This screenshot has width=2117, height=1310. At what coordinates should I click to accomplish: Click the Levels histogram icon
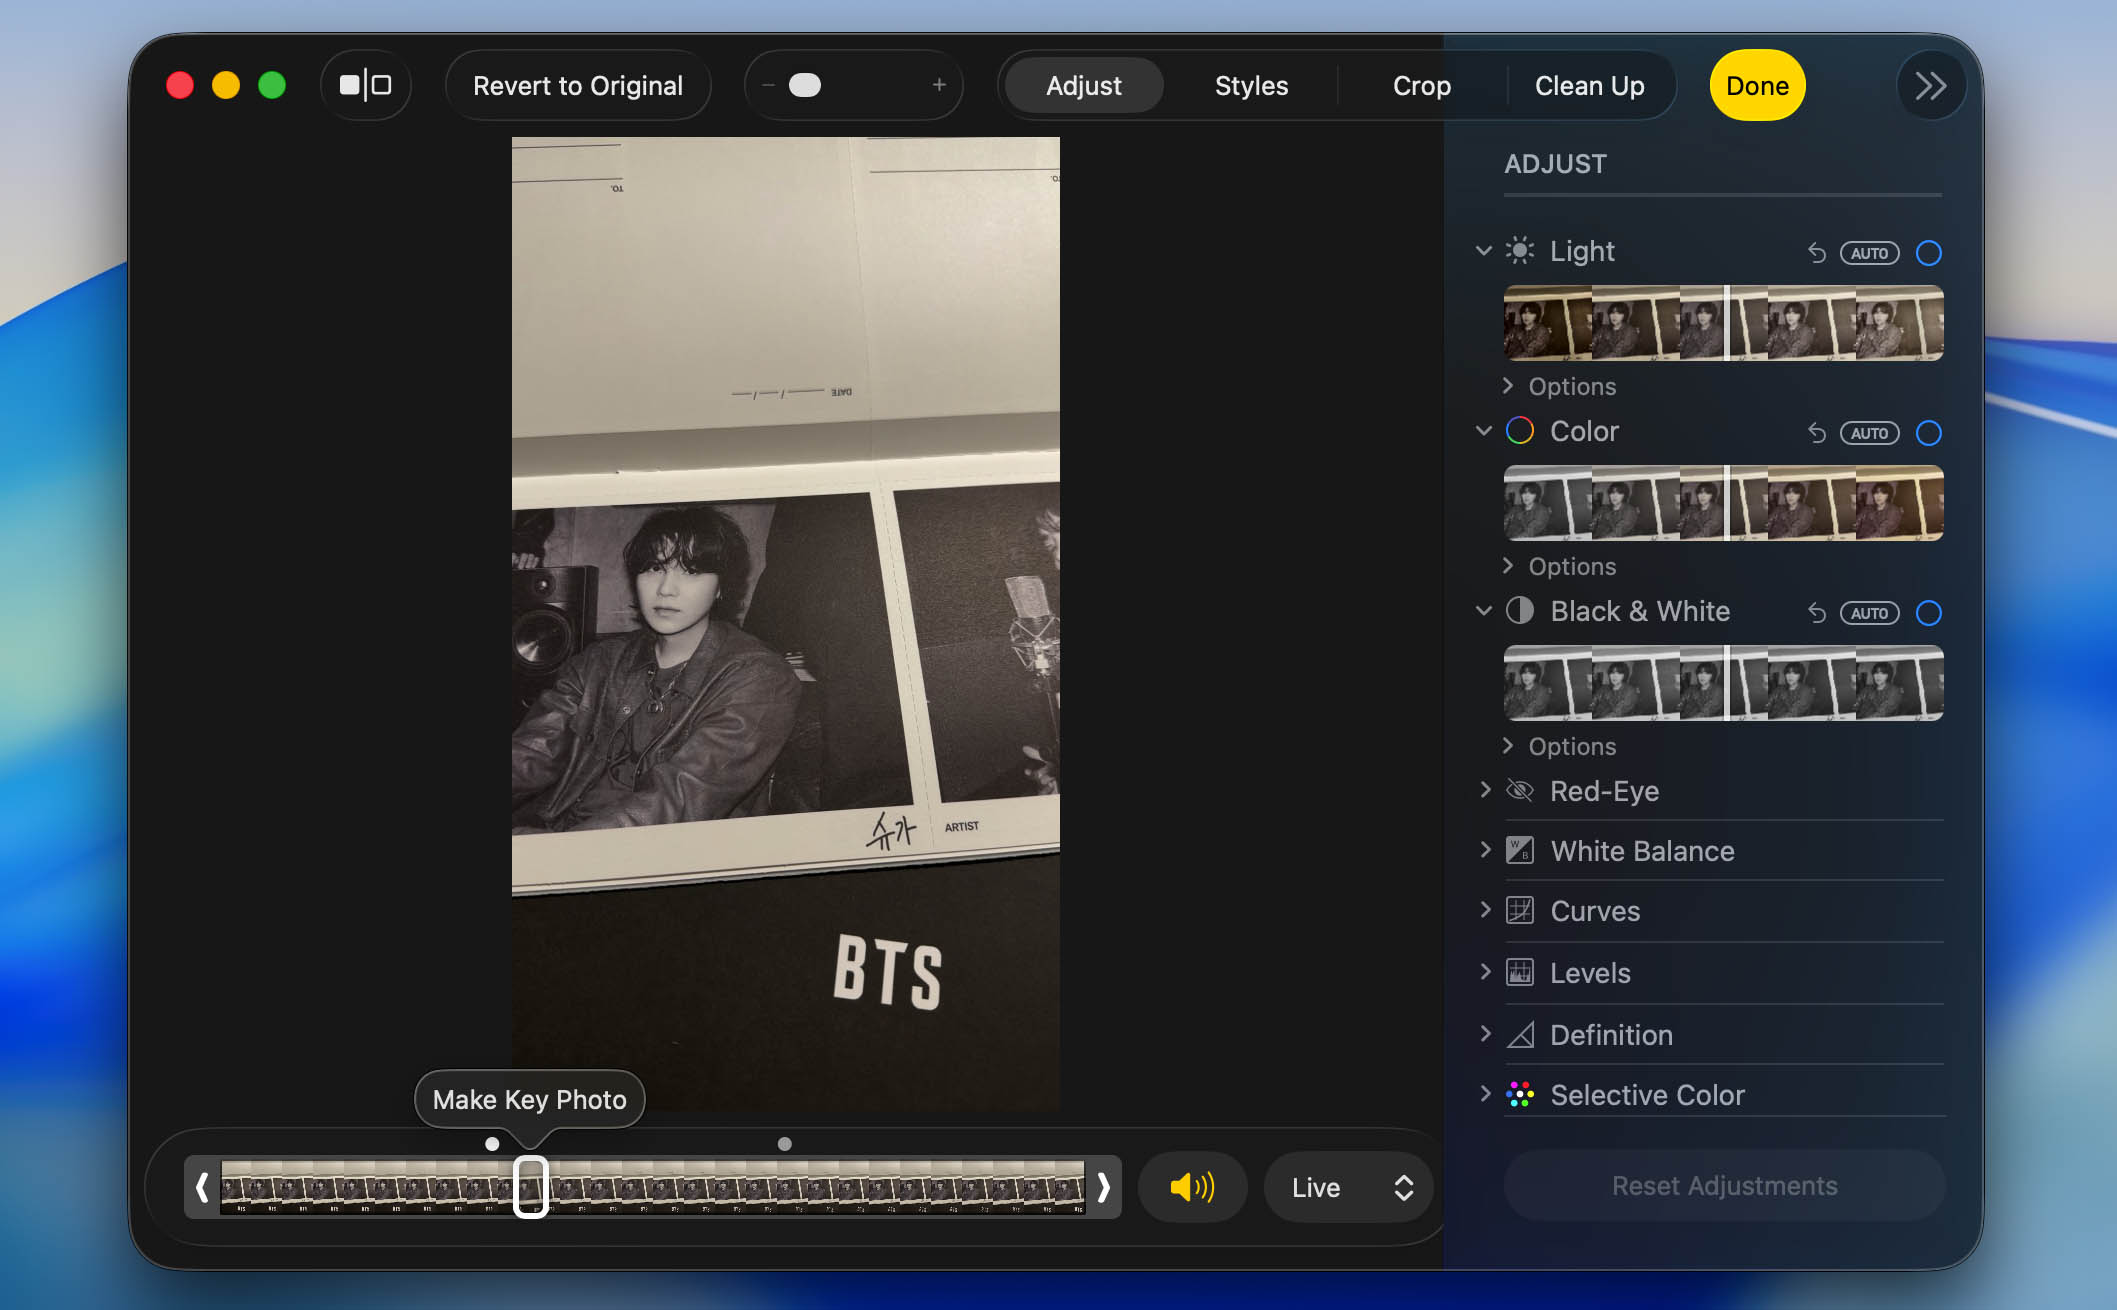[x=1520, y=973]
